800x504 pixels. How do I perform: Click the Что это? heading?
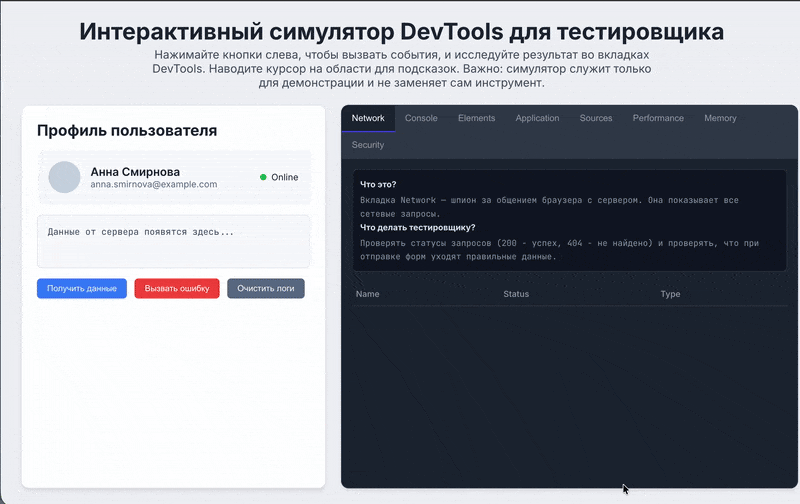click(378, 184)
